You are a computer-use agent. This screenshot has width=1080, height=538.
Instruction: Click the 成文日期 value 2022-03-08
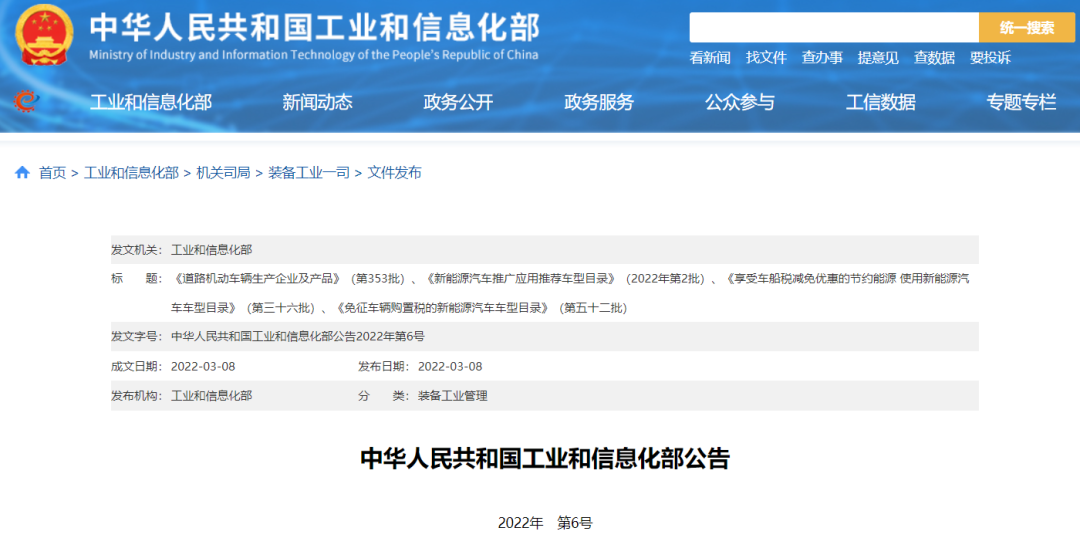[203, 366]
